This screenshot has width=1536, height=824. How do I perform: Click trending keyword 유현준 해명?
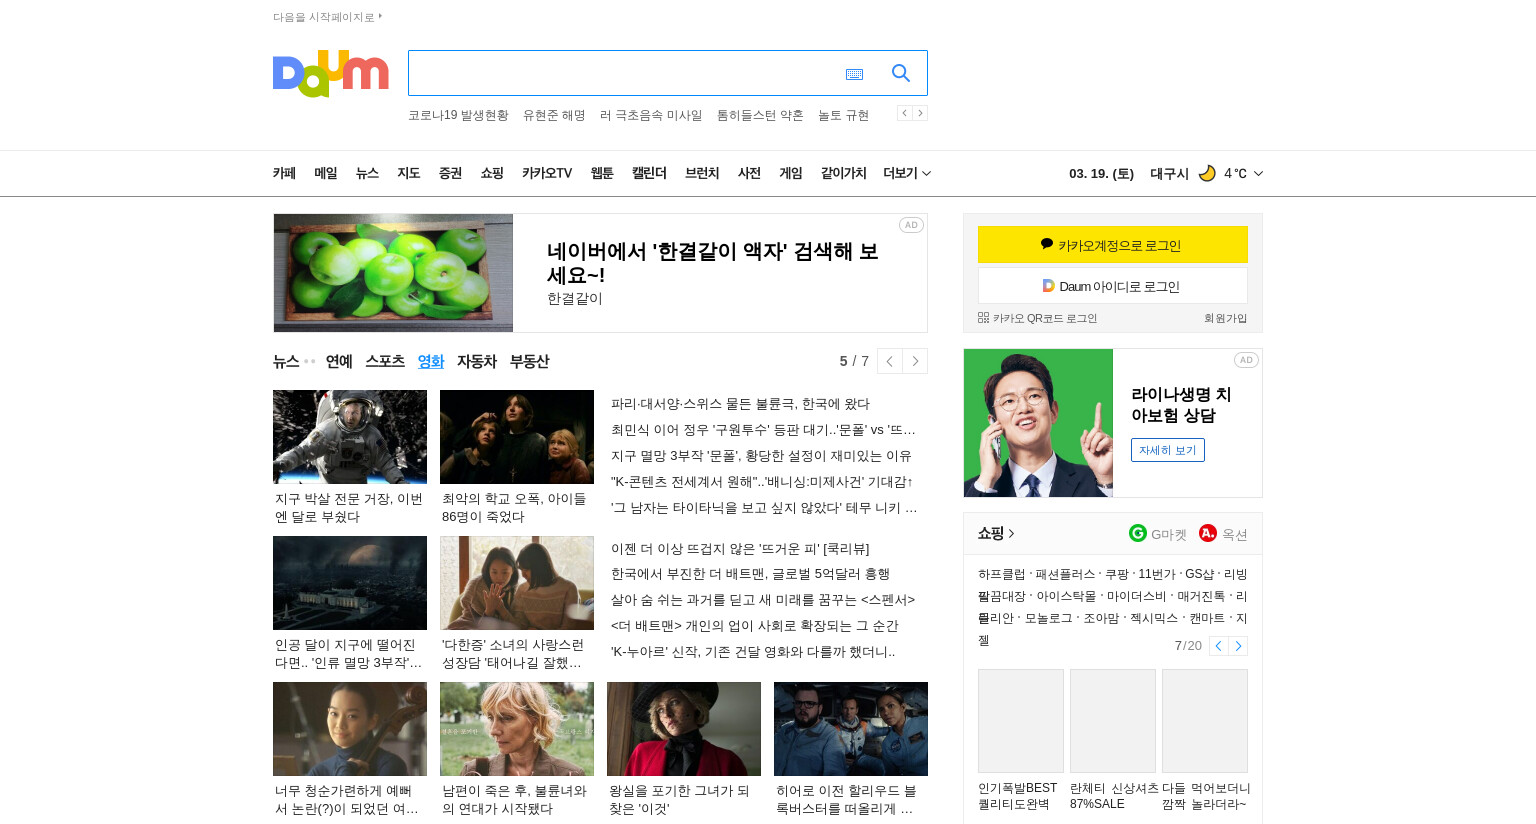pyautogui.click(x=554, y=115)
